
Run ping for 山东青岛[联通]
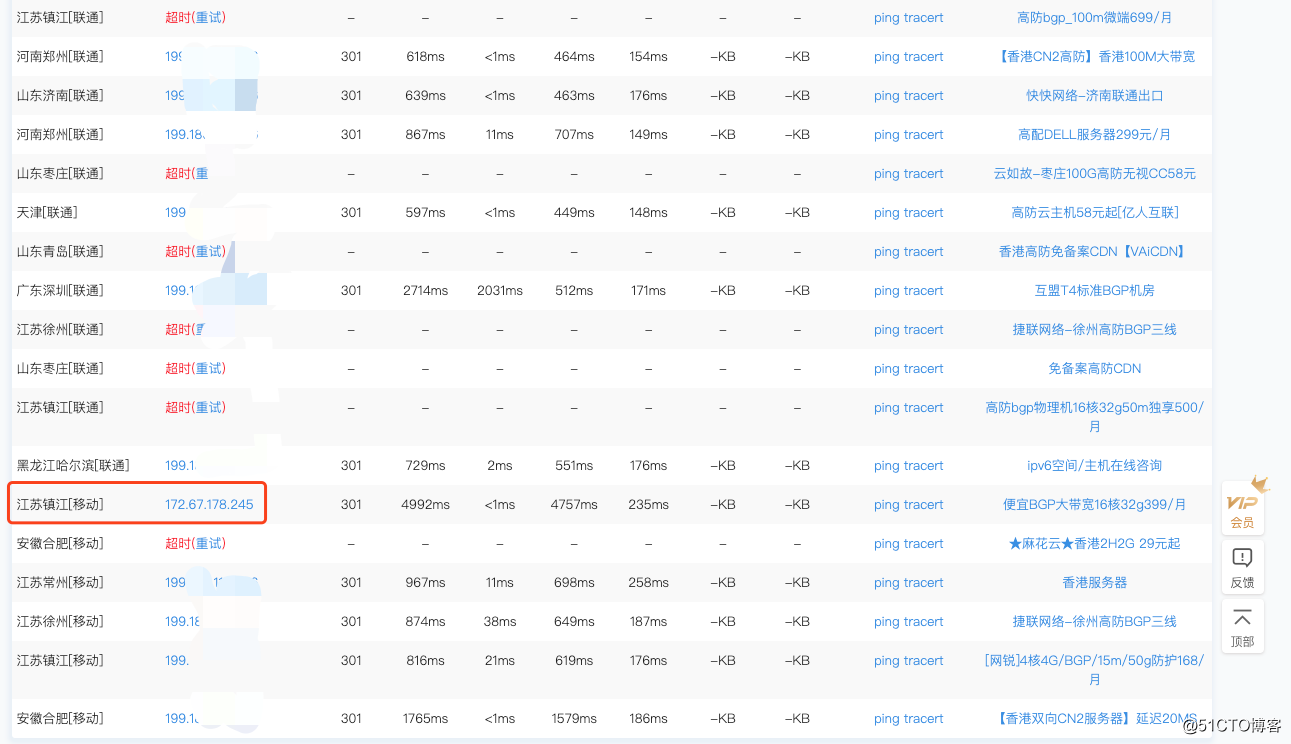point(886,251)
